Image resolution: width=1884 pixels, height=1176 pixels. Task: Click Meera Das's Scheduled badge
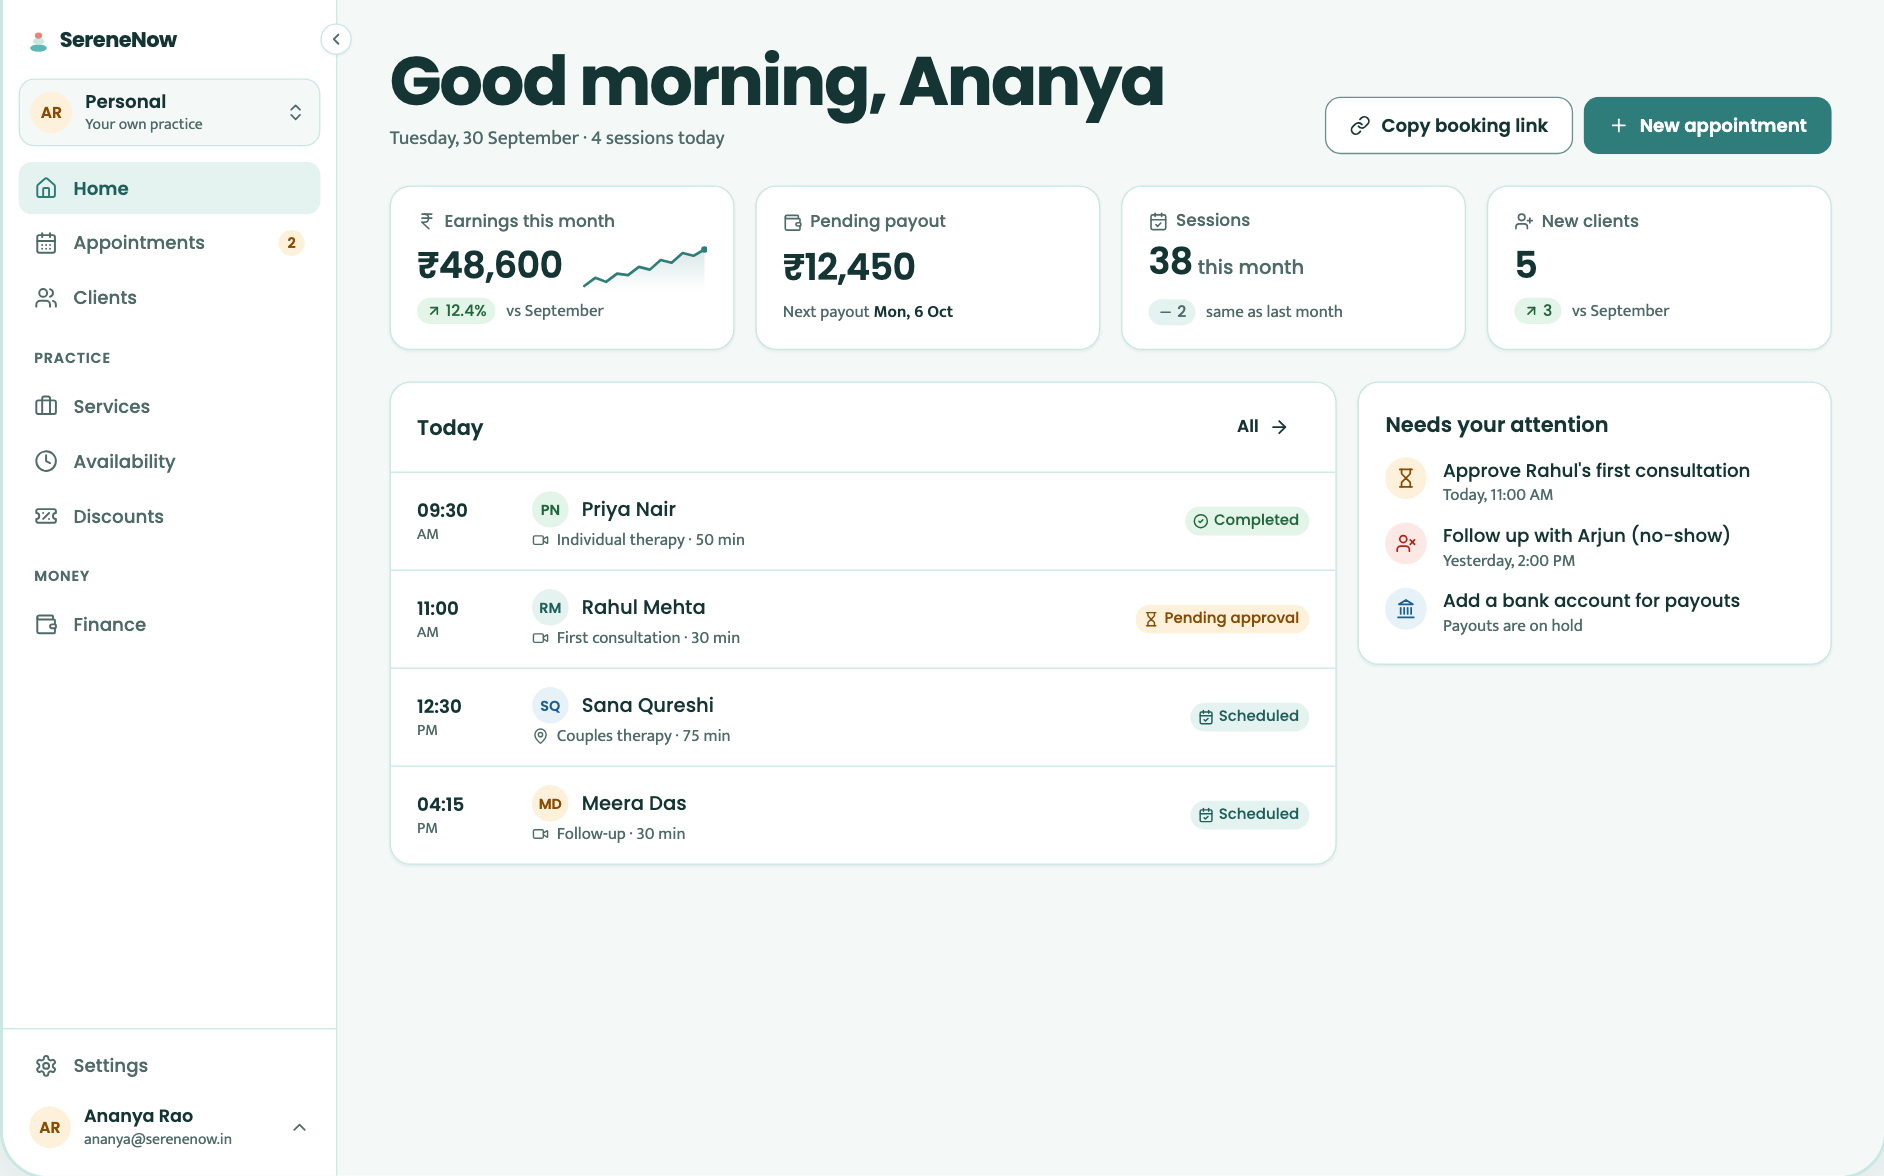(x=1249, y=814)
